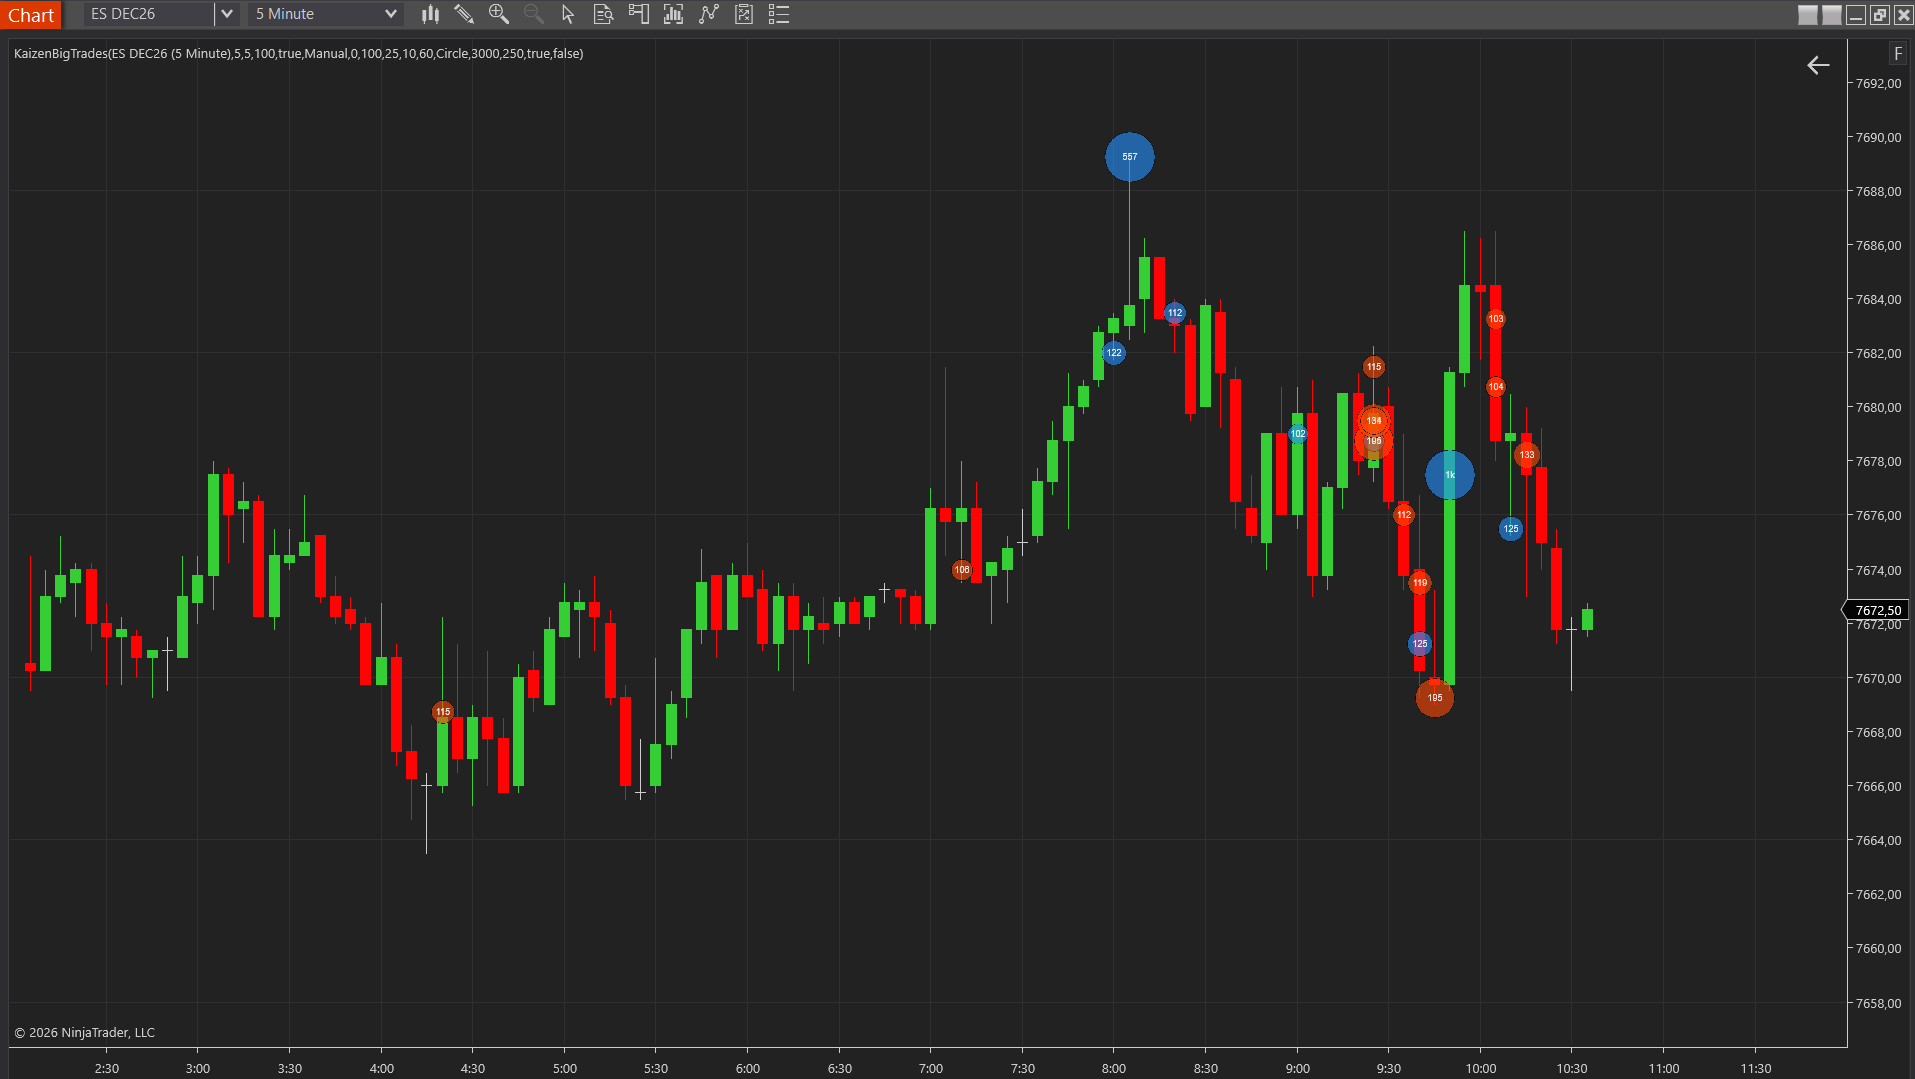The width and height of the screenshot is (1915, 1079).
Task: Click the red 103 trade bubble
Action: coord(1496,319)
